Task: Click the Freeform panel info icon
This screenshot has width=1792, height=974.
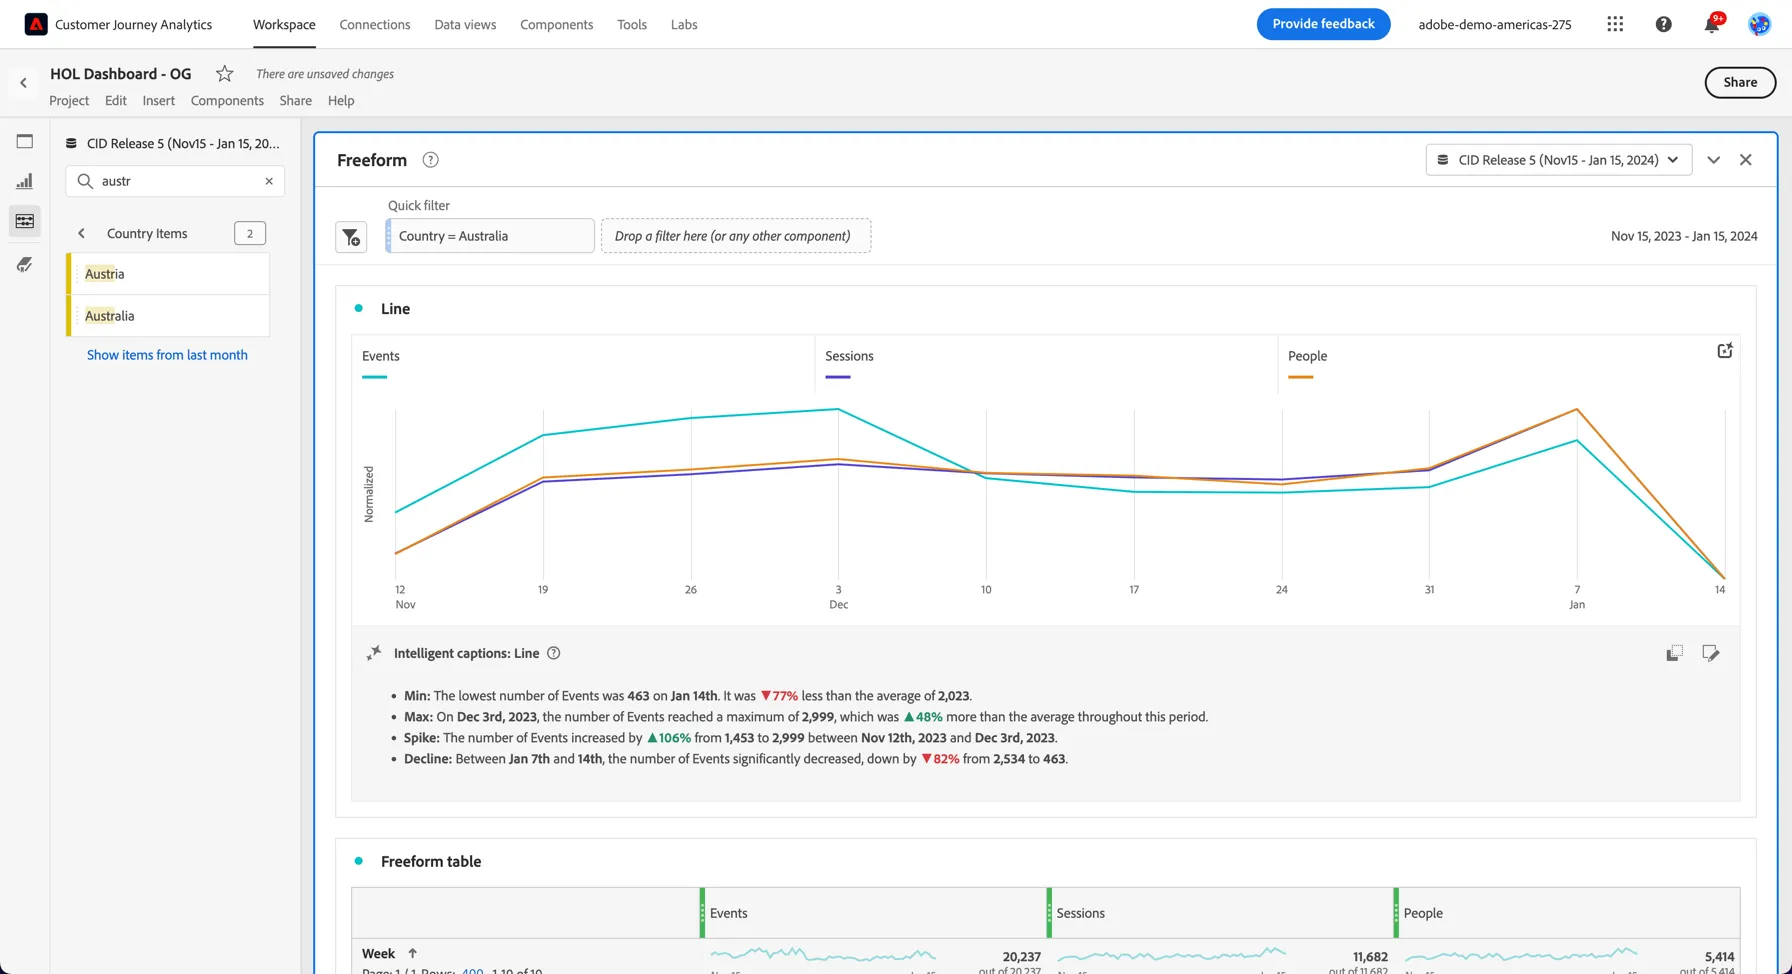Action: [x=430, y=160]
